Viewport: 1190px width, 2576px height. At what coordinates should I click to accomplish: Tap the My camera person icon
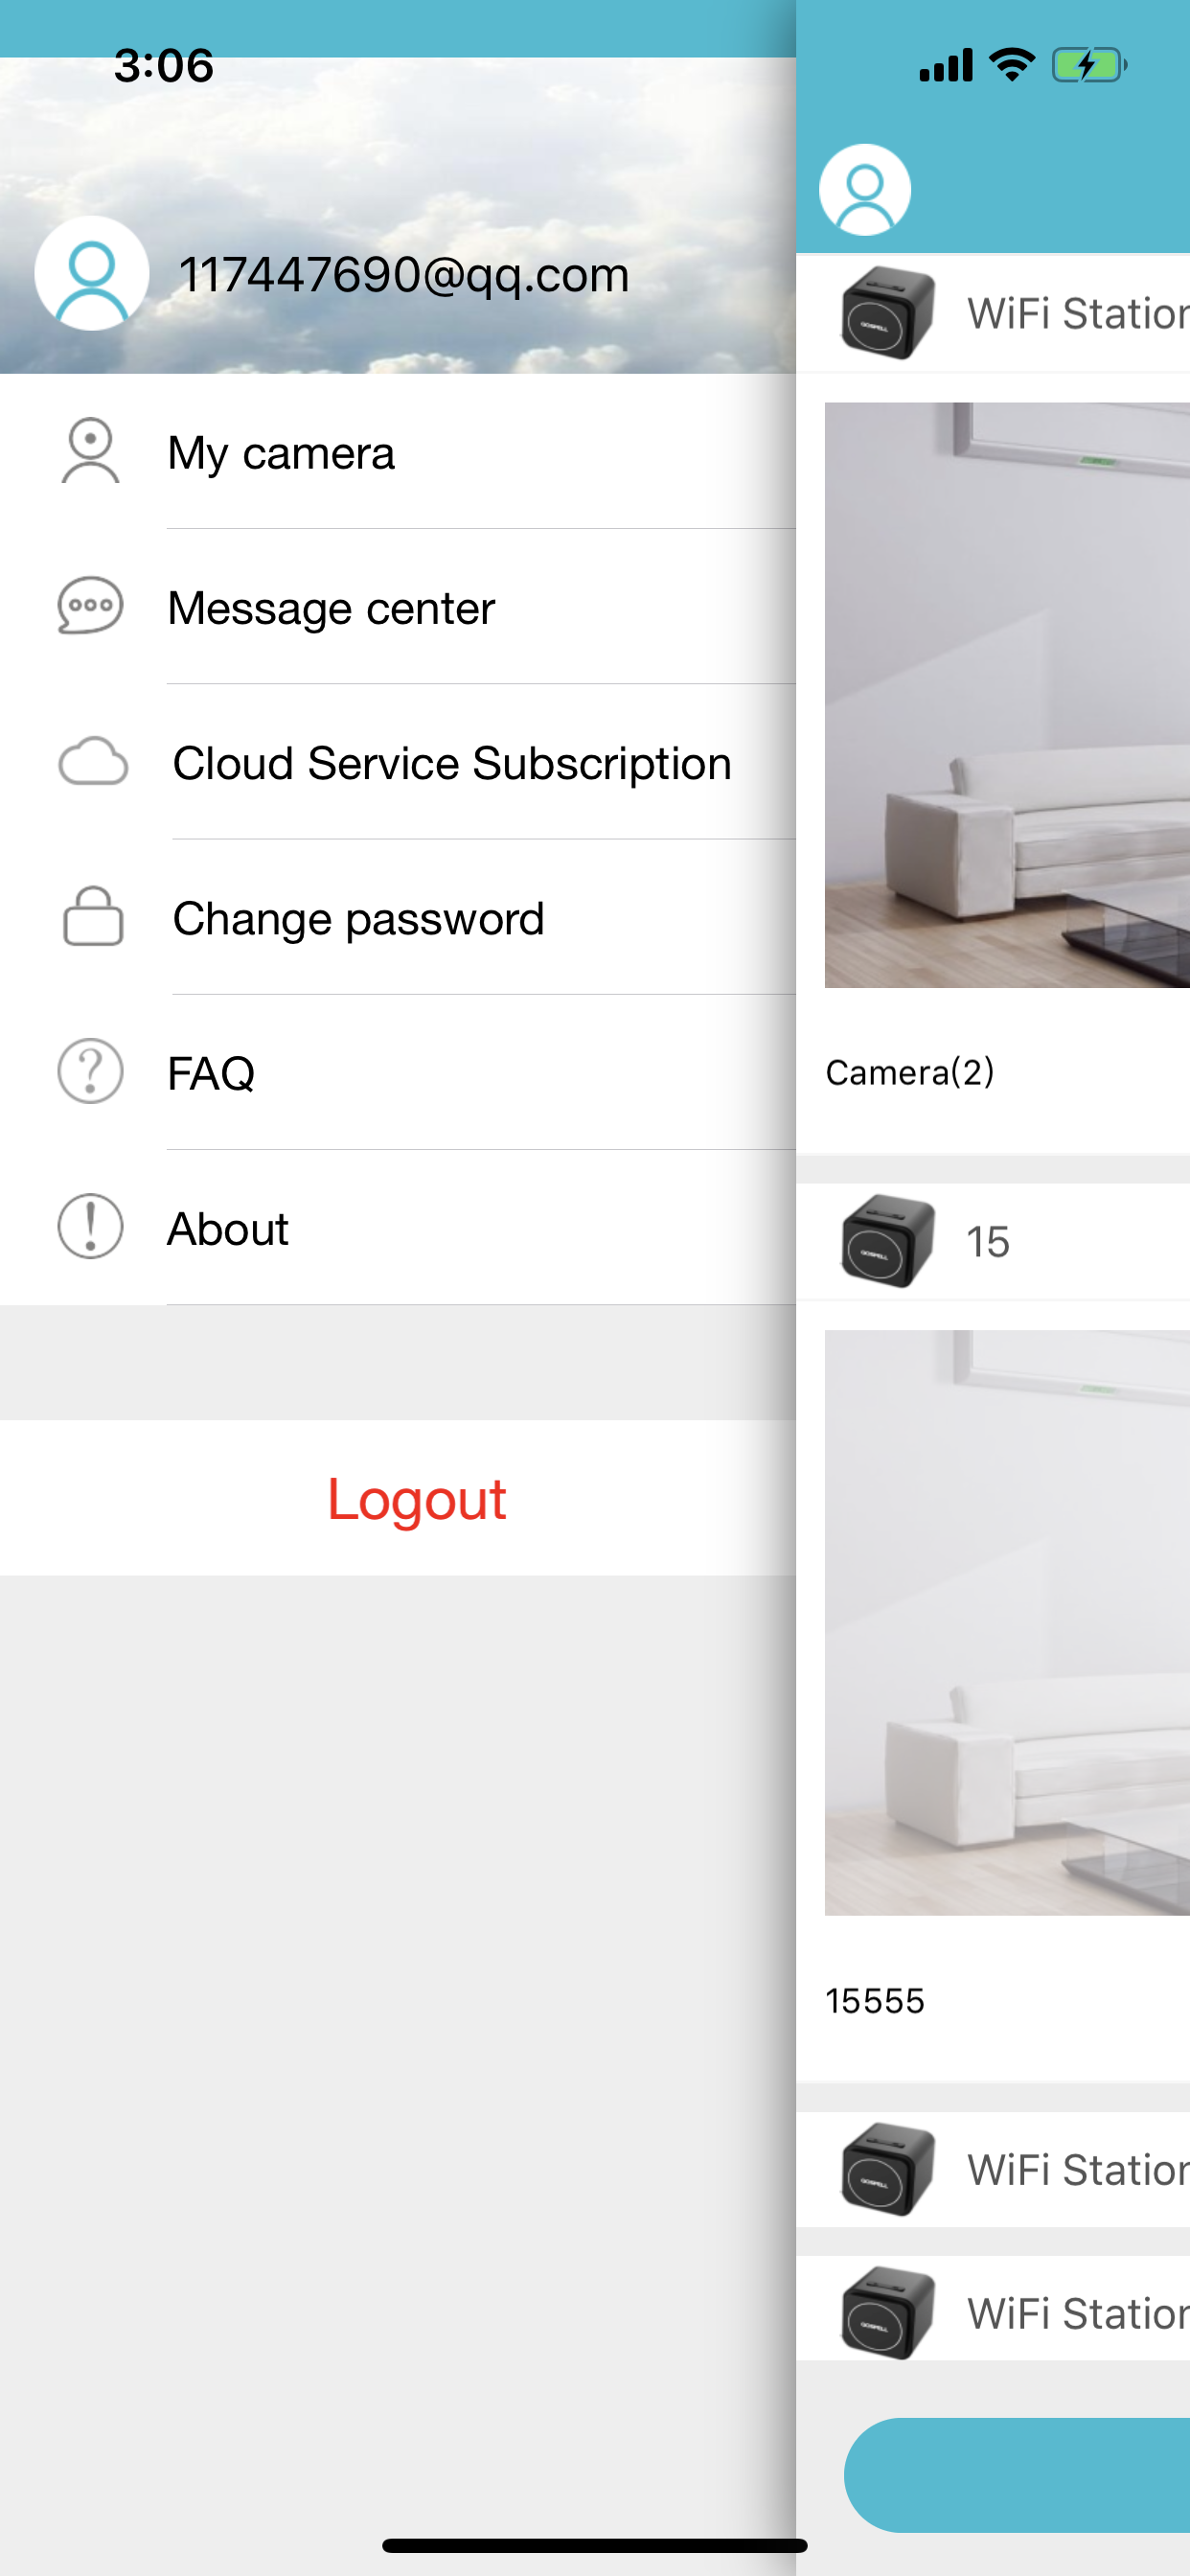[x=91, y=451]
